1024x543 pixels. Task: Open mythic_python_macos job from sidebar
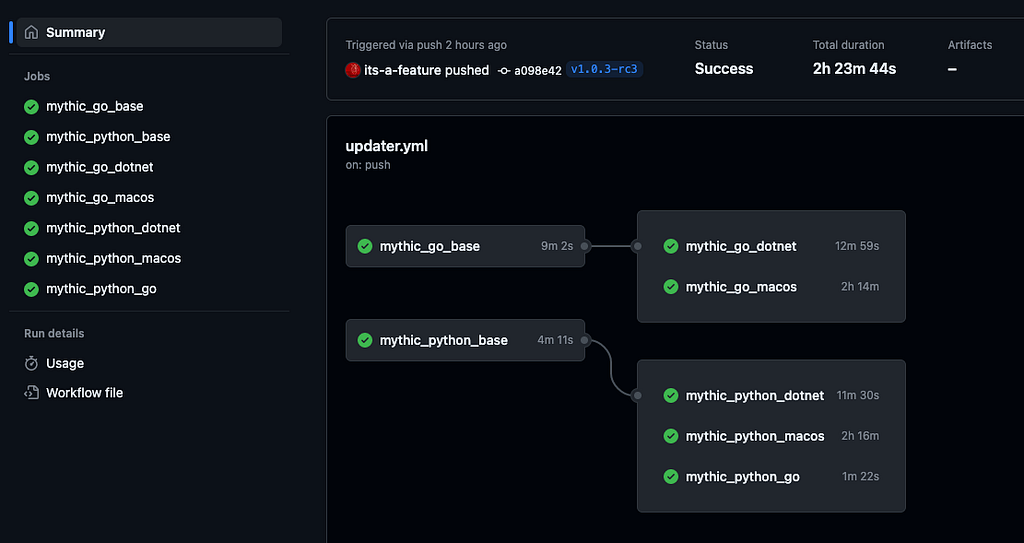(113, 258)
